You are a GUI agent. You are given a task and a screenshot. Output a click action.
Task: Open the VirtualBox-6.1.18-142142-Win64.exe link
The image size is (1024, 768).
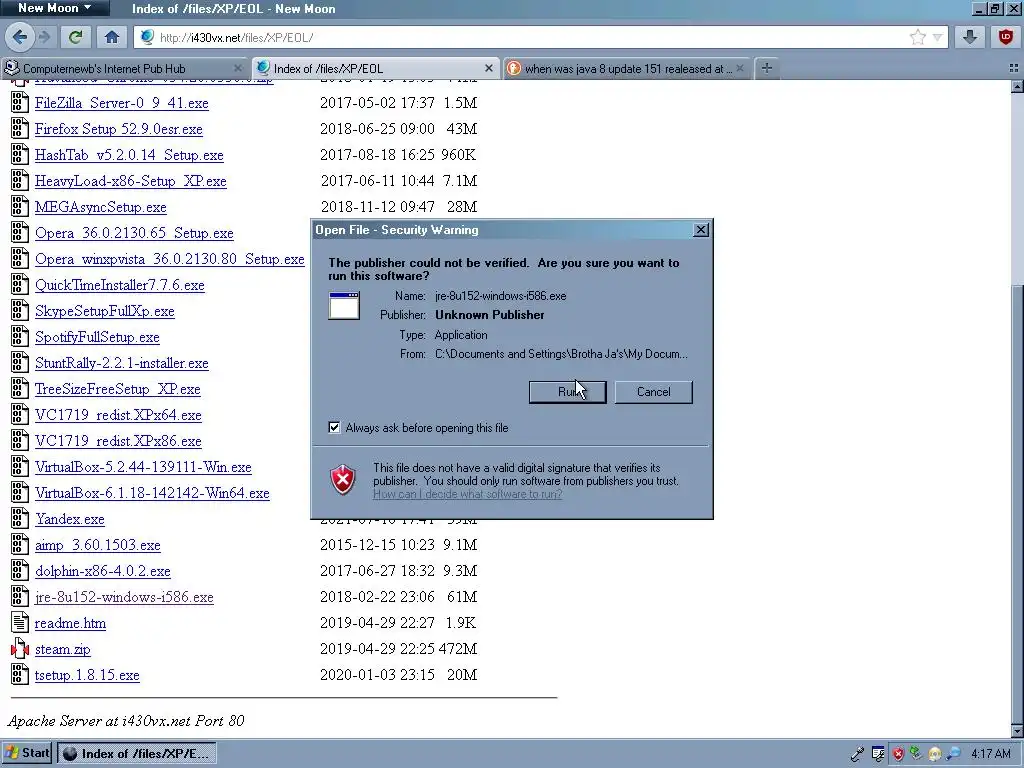152,493
